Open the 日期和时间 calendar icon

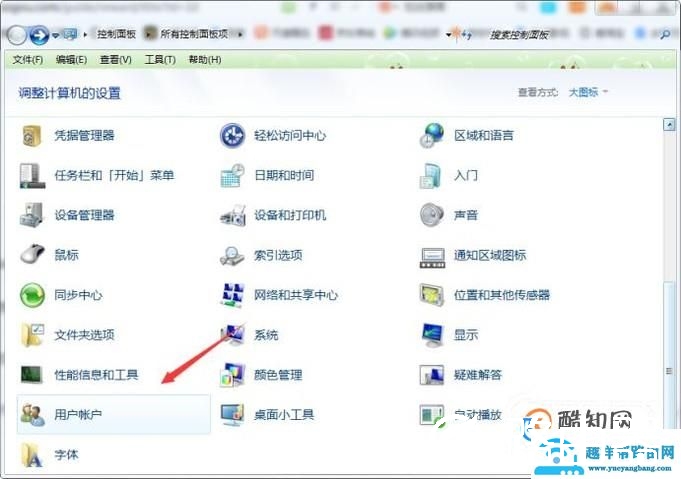[233, 175]
